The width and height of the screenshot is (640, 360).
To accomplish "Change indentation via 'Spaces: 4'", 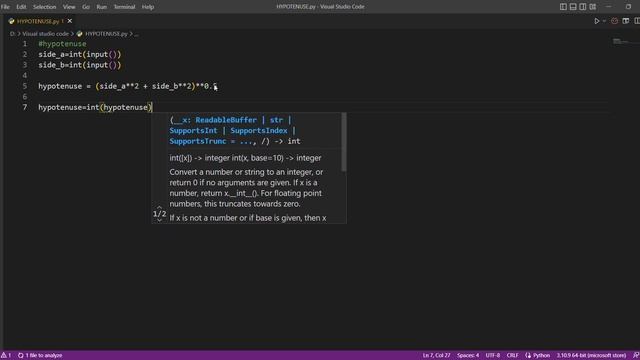I will click(468, 355).
